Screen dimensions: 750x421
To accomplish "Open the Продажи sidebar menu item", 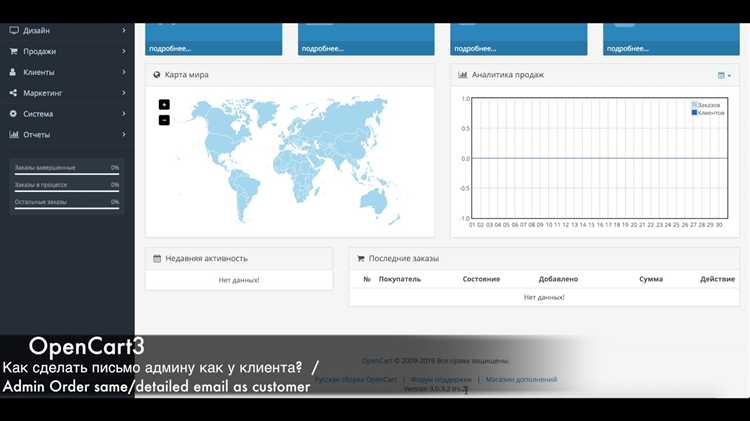I will pos(67,51).
